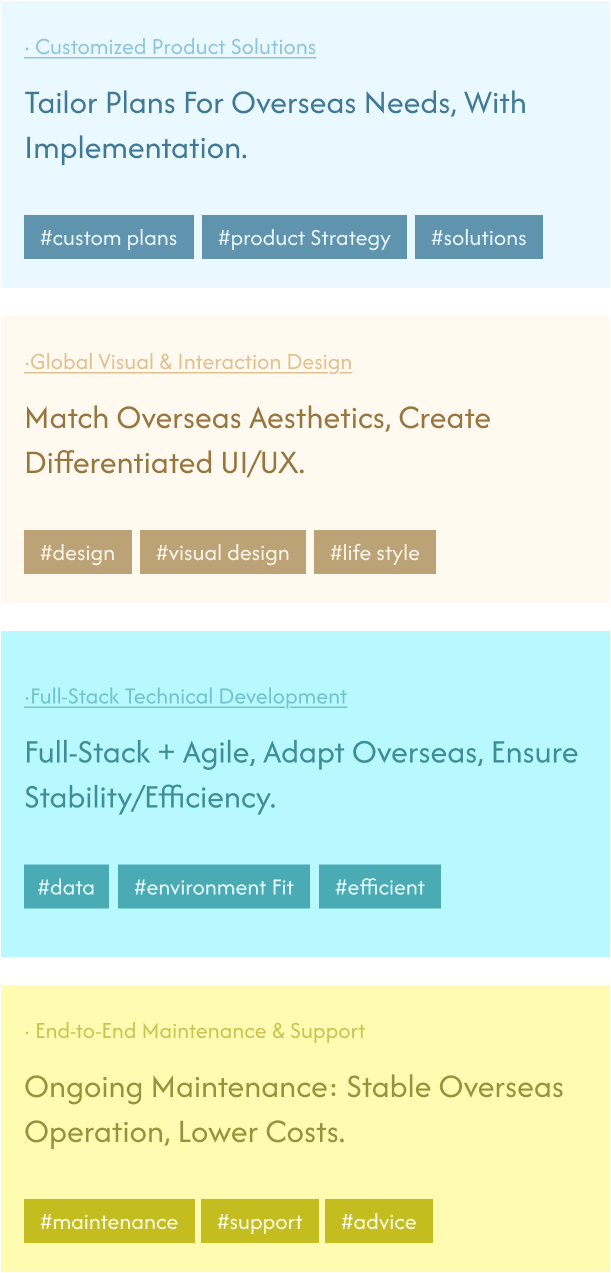This screenshot has width=611, height=1273.
Task: Select the #support tag
Action: click(x=260, y=1222)
